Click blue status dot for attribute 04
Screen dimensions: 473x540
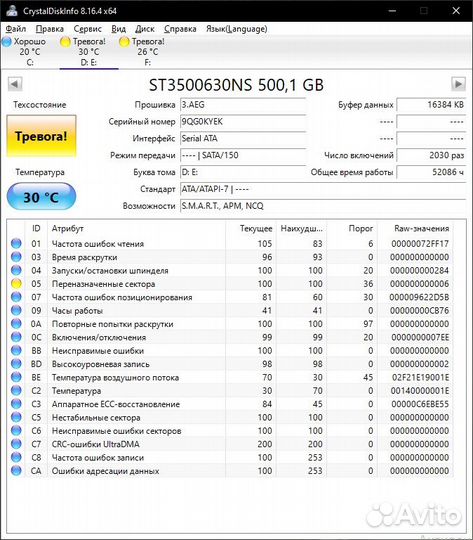16,270
